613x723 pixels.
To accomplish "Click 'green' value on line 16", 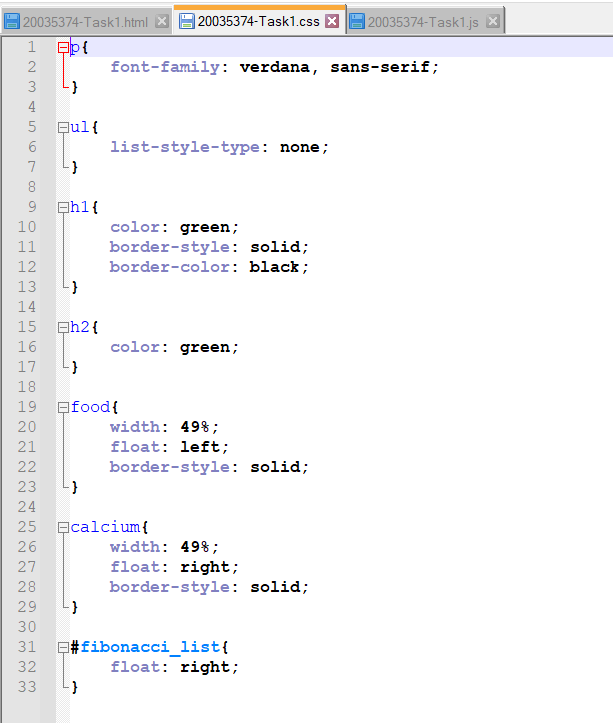I will point(205,347).
